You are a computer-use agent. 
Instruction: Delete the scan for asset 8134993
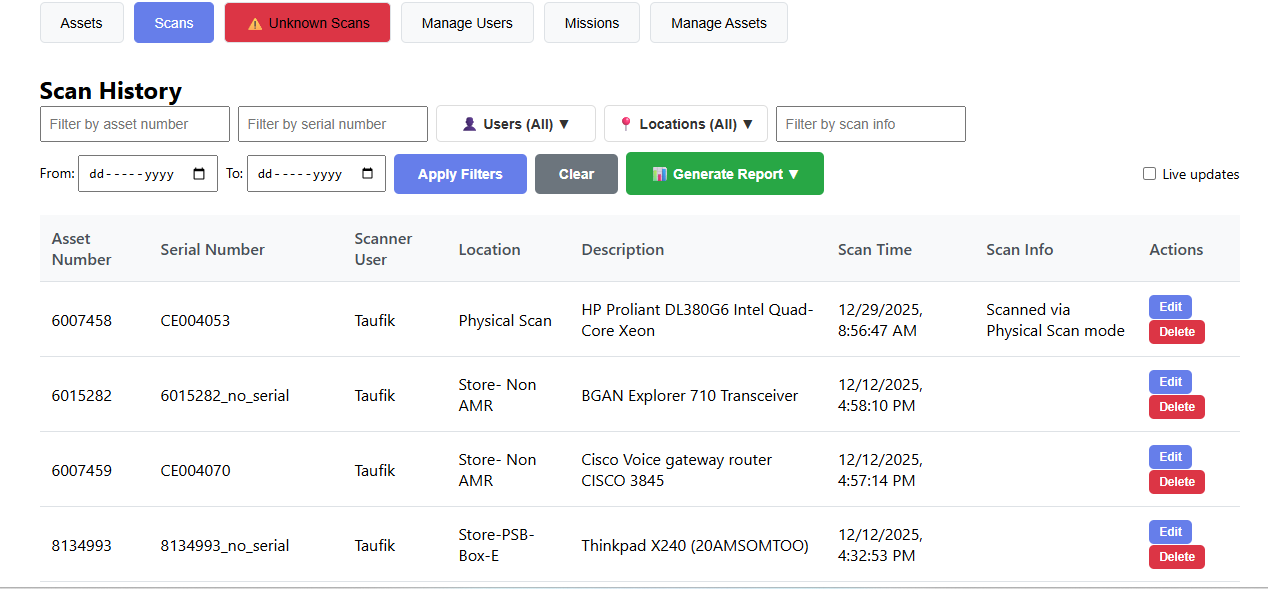1177,557
